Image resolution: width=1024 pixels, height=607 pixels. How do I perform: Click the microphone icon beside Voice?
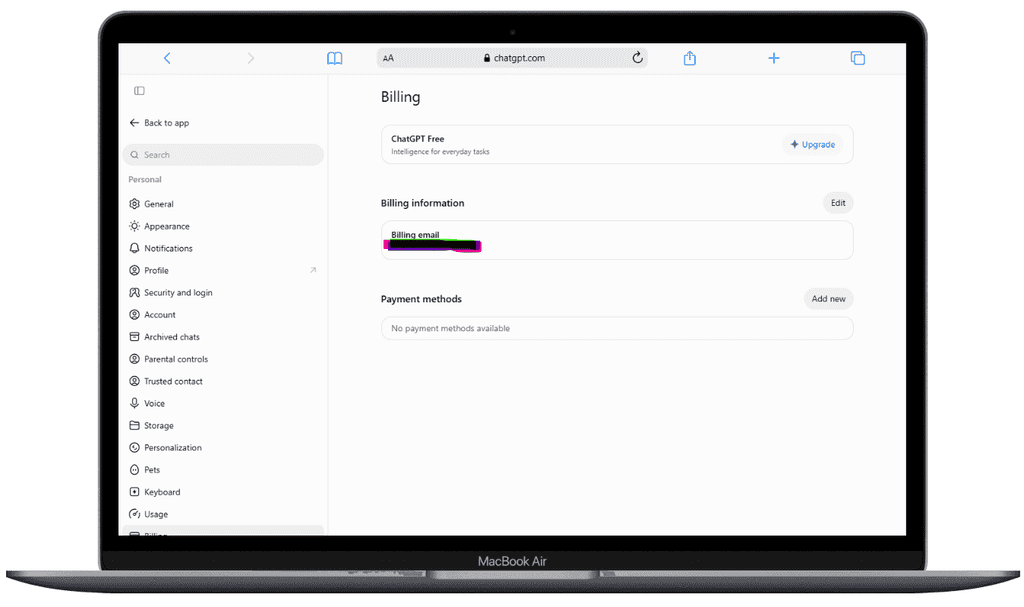(135, 403)
